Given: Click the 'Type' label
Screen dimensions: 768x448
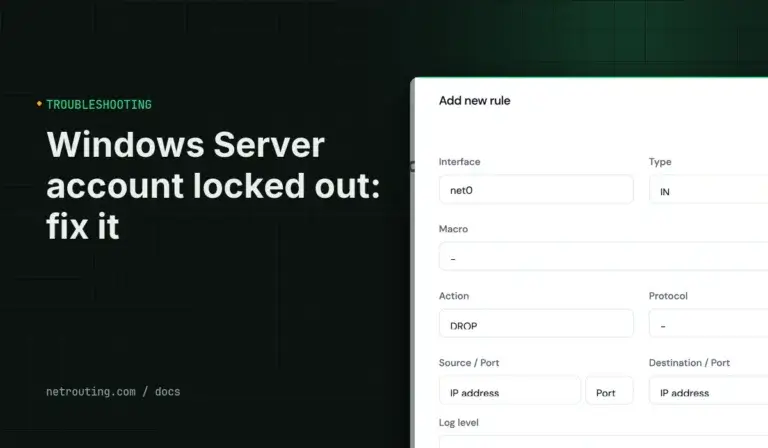Looking at the screenshot, I should tap(660, 162).
